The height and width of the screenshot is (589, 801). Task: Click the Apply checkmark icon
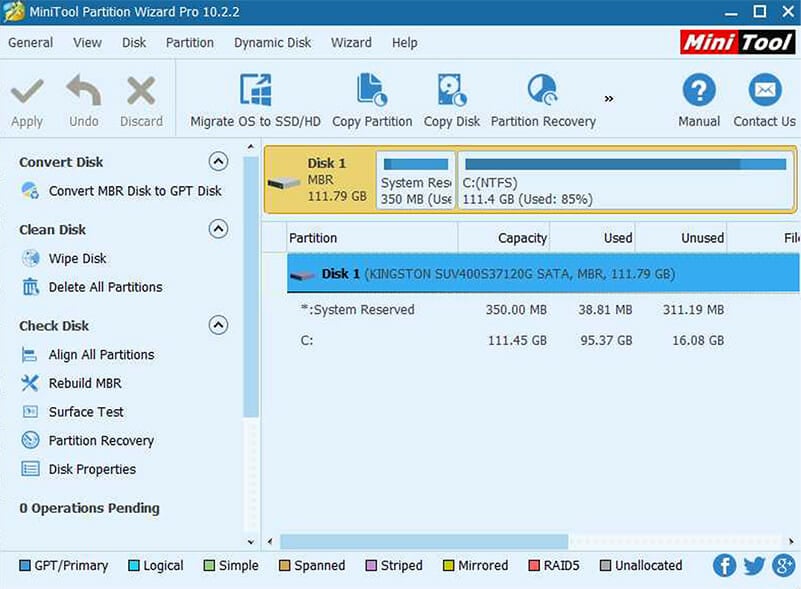tap(27, 91)
